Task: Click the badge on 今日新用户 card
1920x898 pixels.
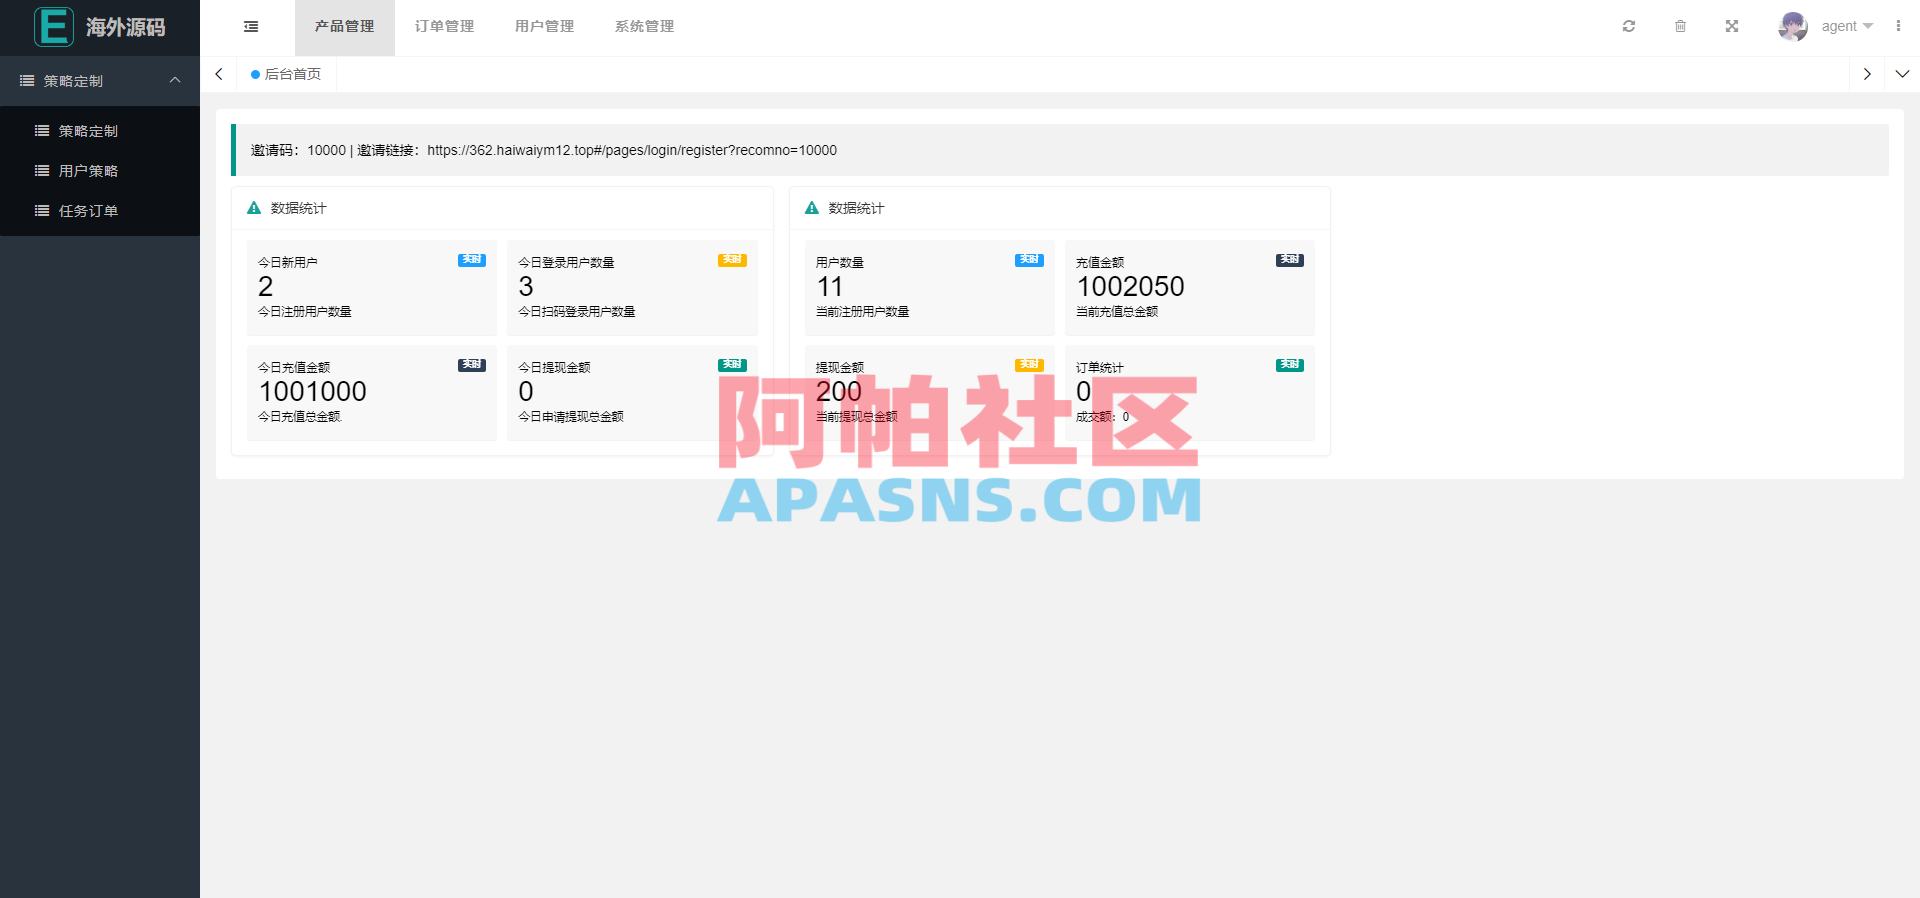Action: click(x=472, y=260)
